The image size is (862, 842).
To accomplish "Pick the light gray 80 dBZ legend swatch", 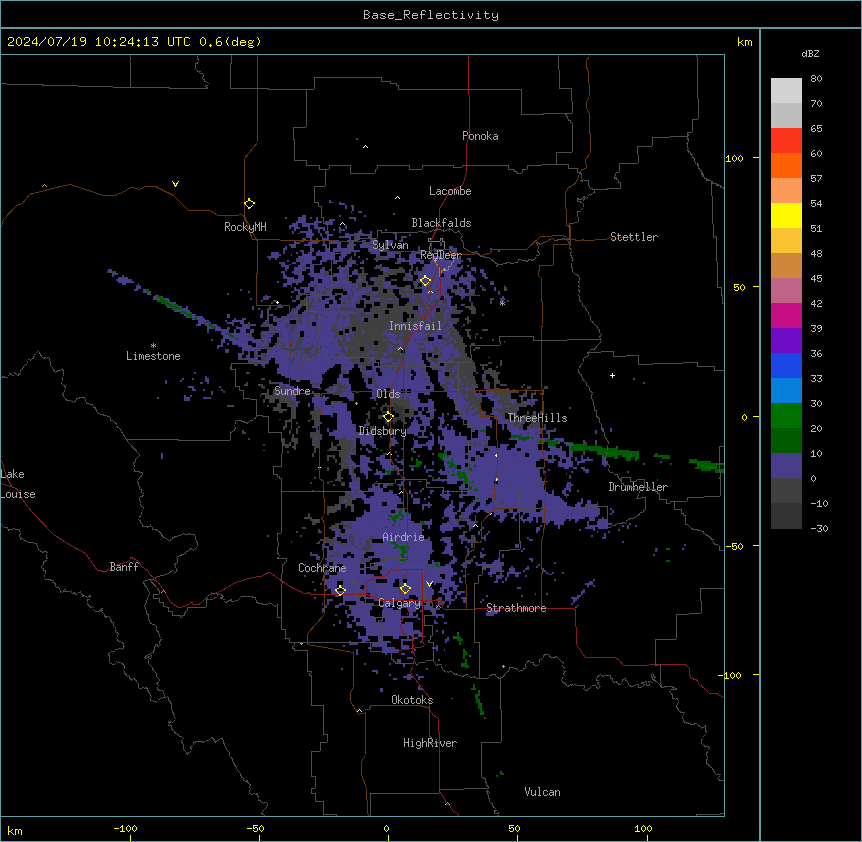I will [786, 91].
